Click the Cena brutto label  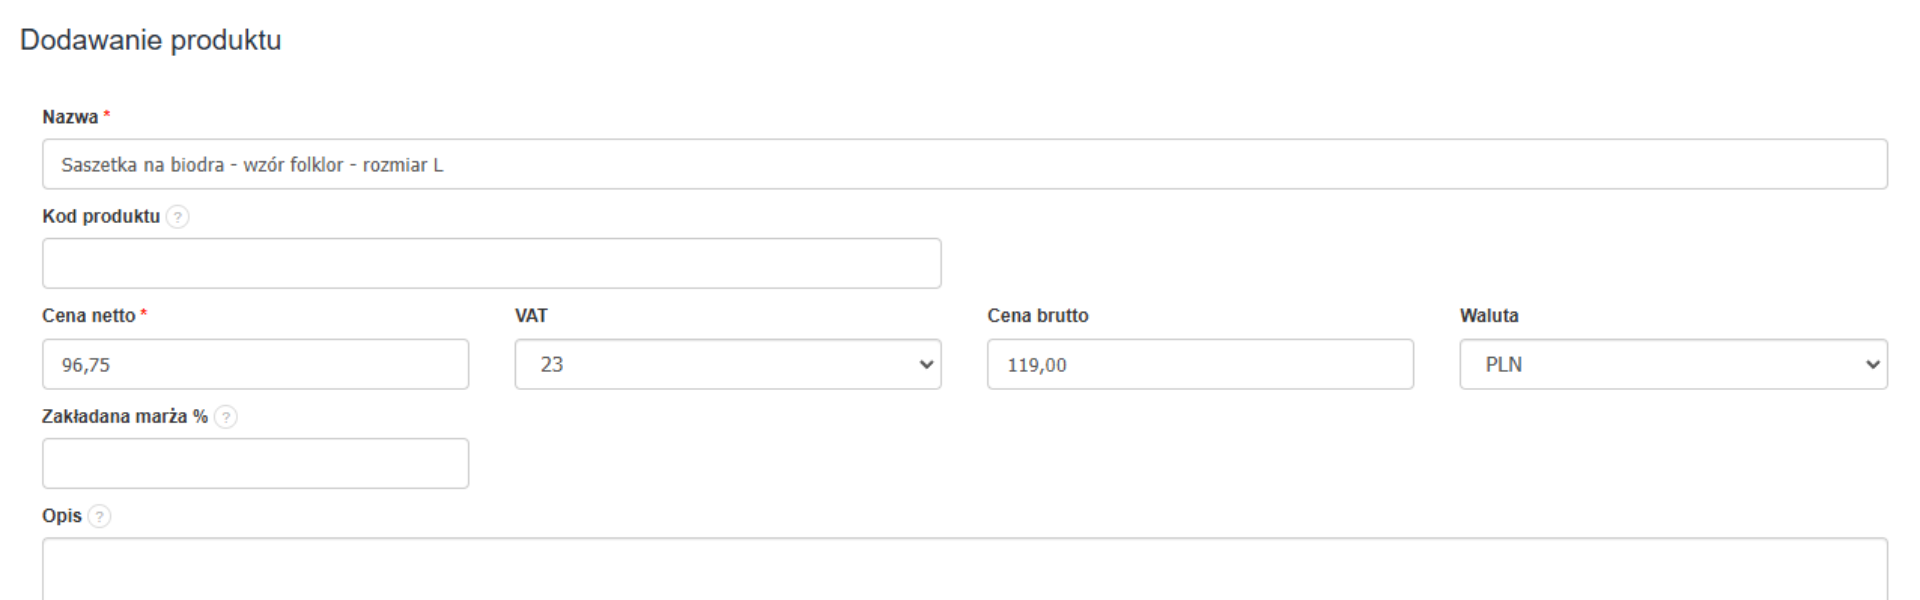coord(1037,316)
